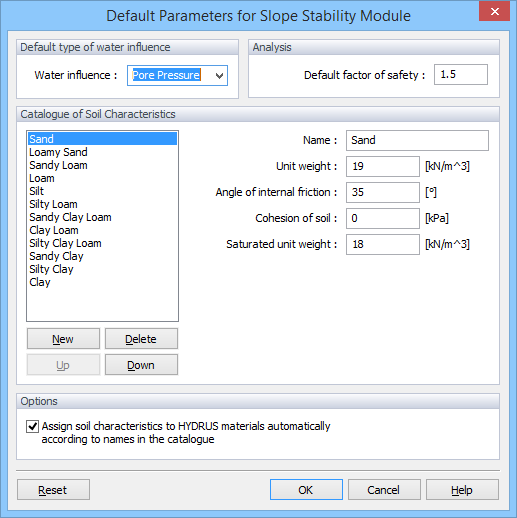Screen dimensions: 517x518
Task: Click the New soil button
Action: 63,339
